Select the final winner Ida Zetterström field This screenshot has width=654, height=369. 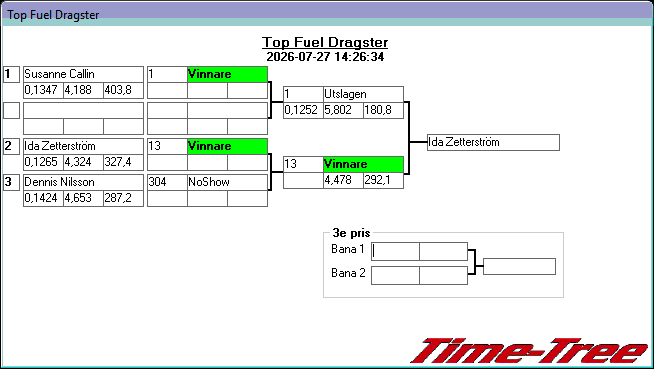click(x=493, y=142)
